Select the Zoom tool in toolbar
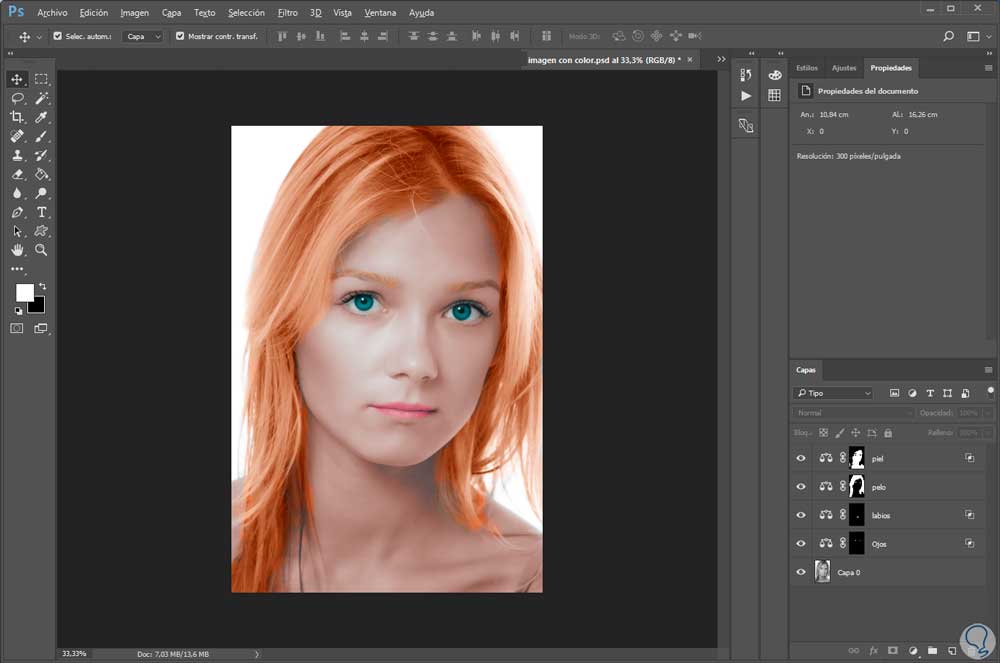This screenshot has height=663, width=1000. click(x=42, y=250)
